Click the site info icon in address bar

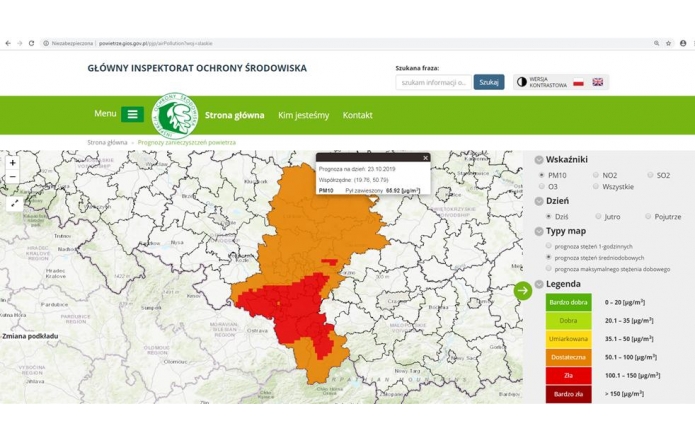point(46,43)
